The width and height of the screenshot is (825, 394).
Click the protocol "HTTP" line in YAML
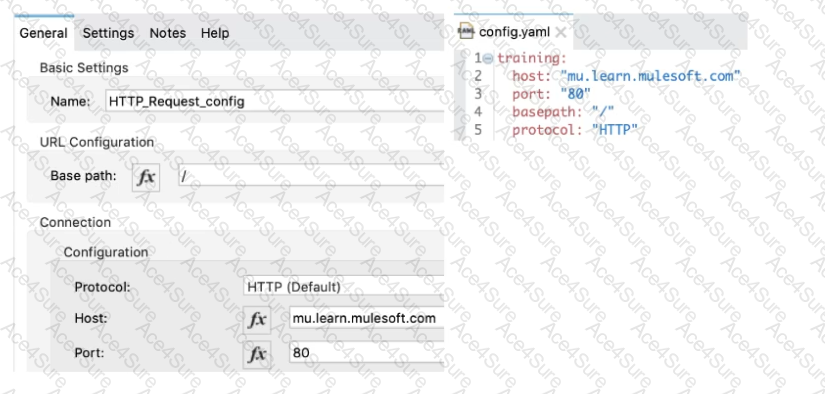[x=575, y=129]
